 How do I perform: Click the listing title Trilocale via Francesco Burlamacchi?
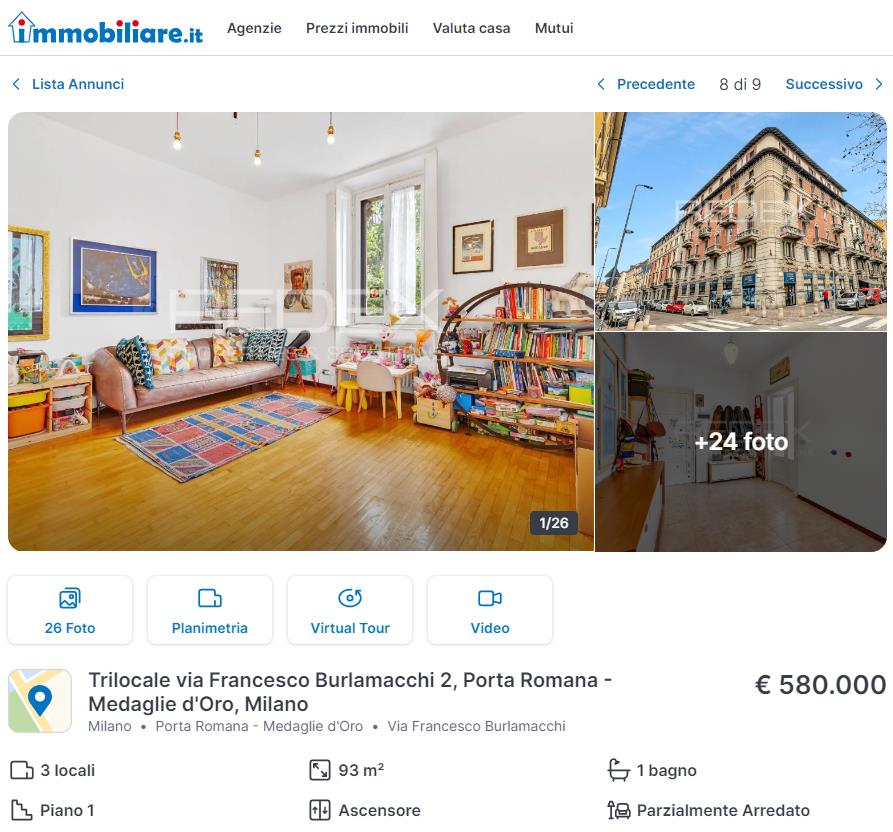tap(350, 692)
